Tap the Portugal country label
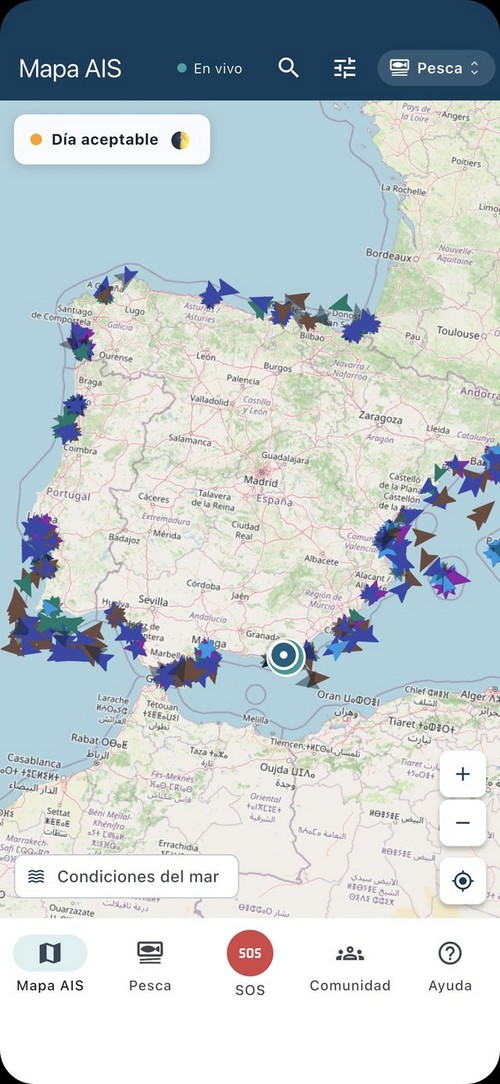Viewport: 500px width, 1084px height. [x=68, y=496]
